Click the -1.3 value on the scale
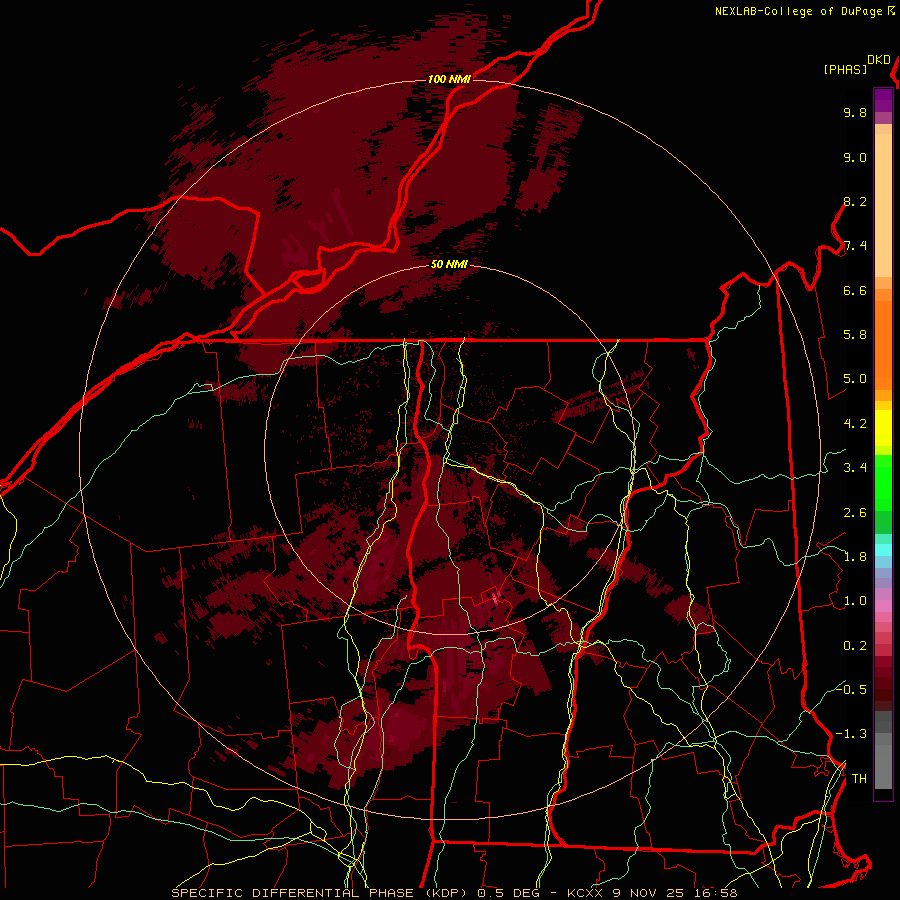 click(x=852, y=734)
